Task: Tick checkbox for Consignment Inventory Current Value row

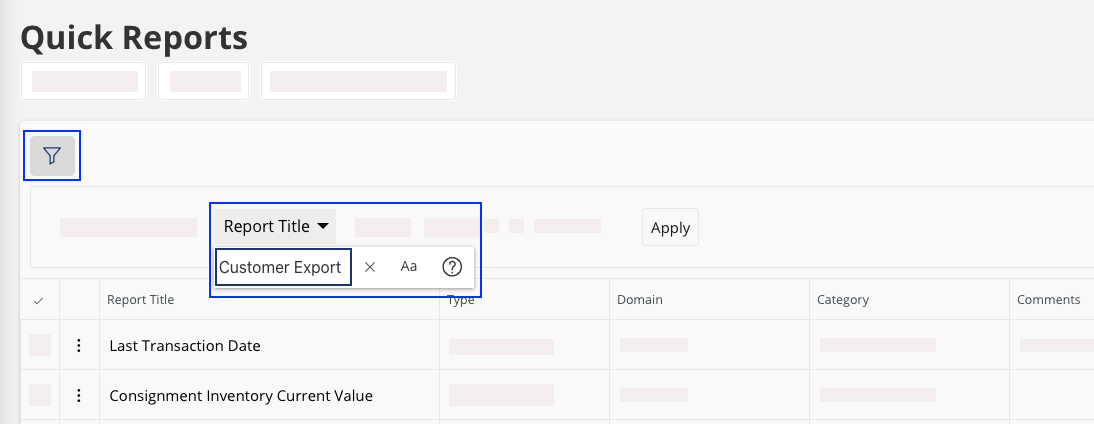Action: (x=40, y=395)
